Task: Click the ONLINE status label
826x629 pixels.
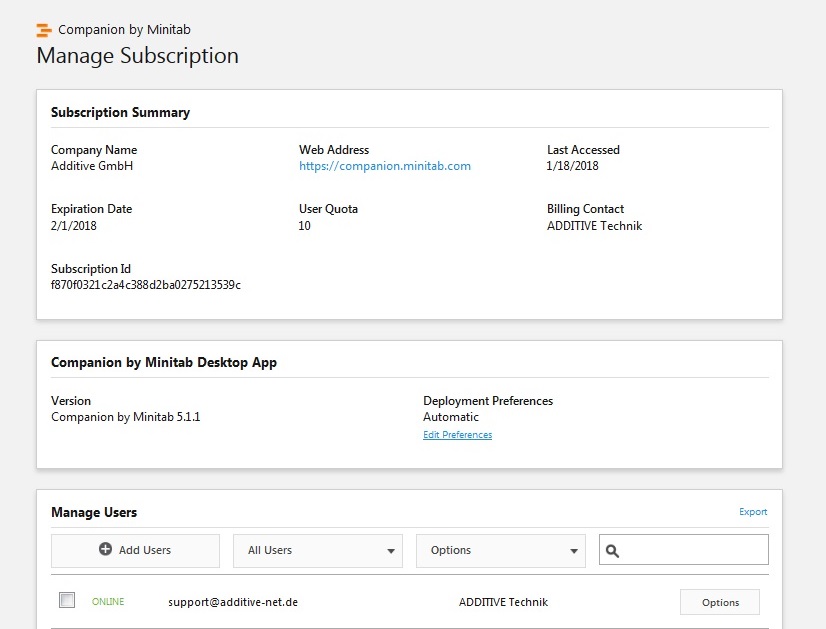Action: tap(108, 602)
